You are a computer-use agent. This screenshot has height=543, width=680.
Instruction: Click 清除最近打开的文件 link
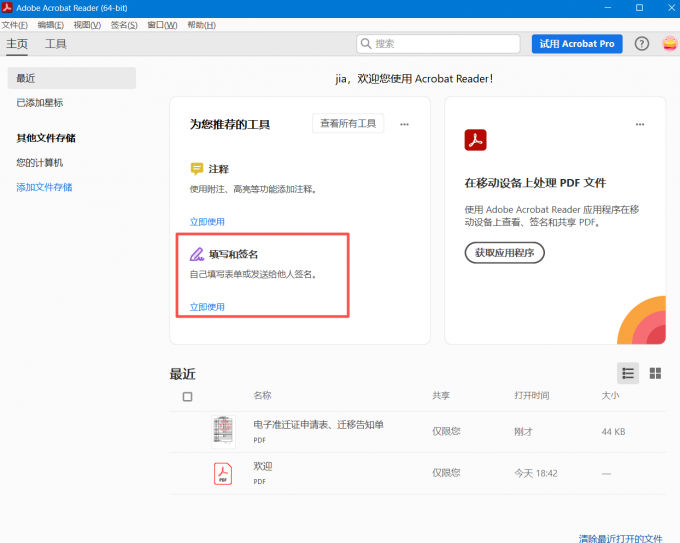(x=620, y=538)
